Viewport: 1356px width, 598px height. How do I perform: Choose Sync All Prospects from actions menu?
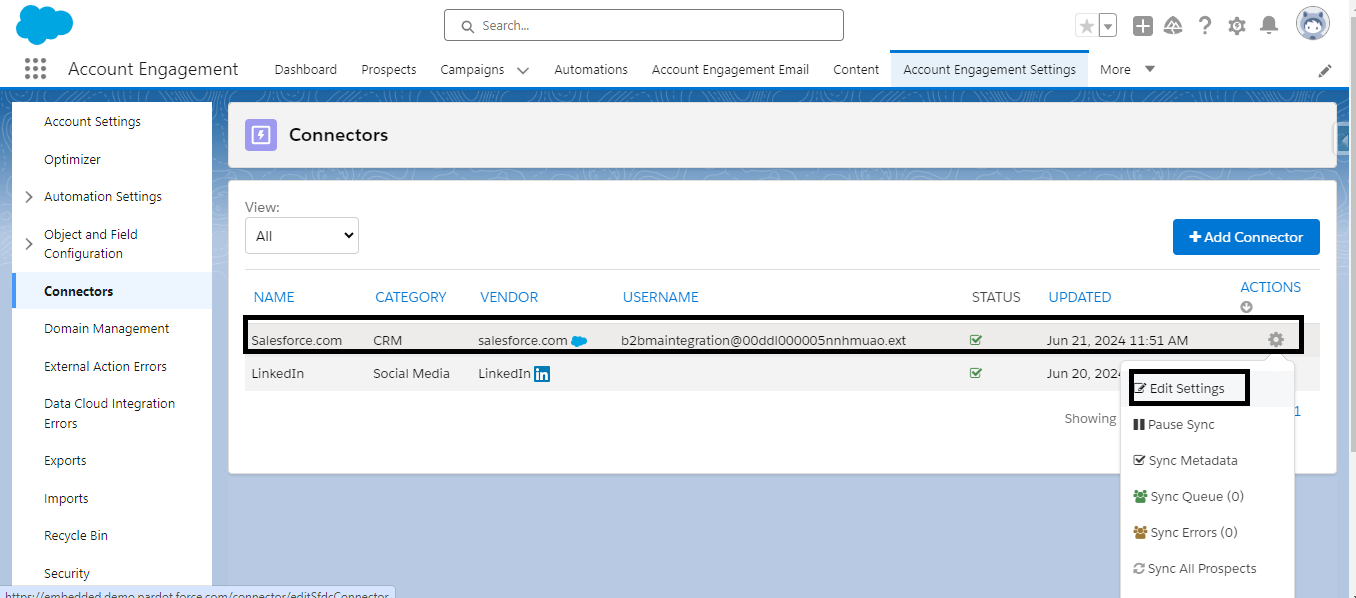click(x=1195, y=569)
